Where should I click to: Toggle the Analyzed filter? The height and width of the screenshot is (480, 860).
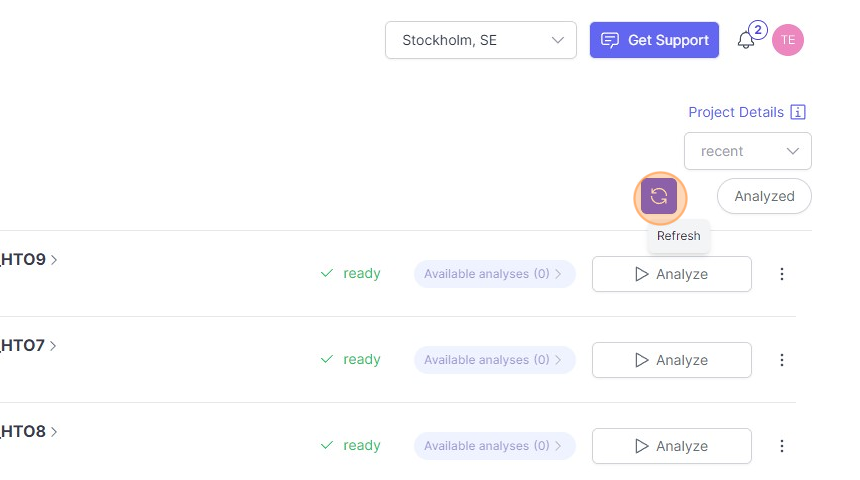click(x=764, y=196)
